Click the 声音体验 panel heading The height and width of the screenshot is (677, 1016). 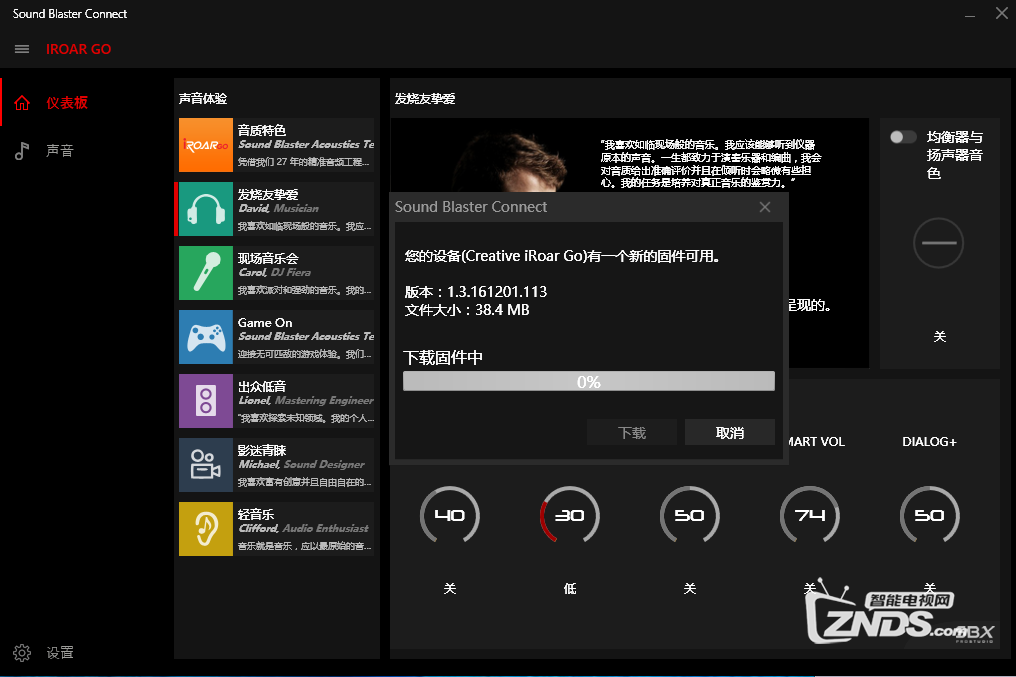[203, 98]
